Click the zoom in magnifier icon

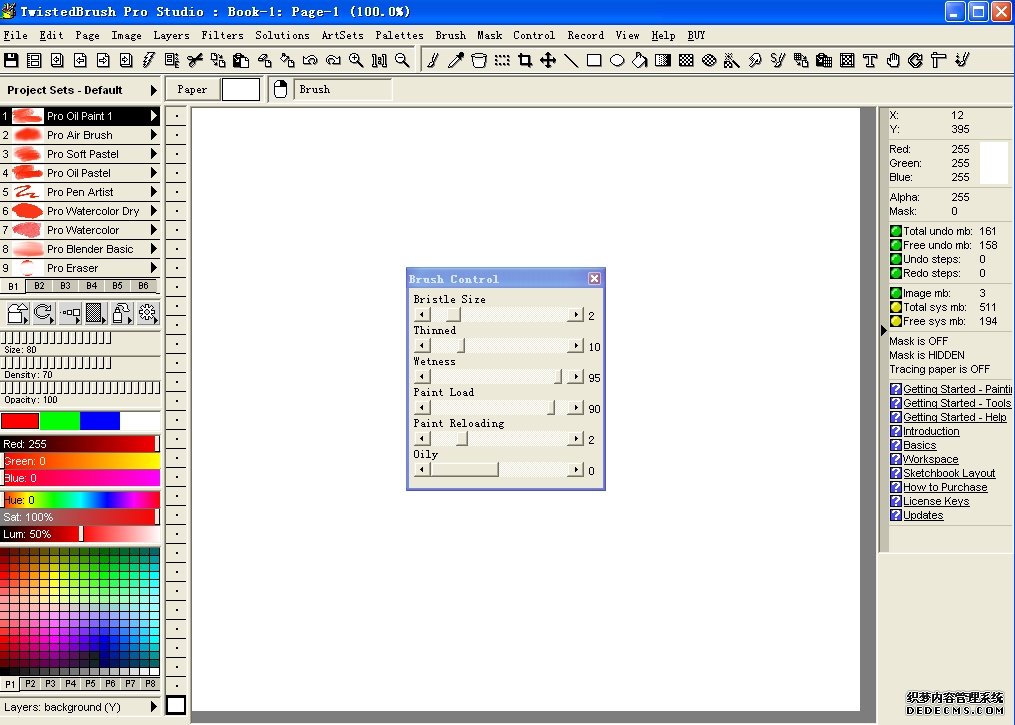356,60
